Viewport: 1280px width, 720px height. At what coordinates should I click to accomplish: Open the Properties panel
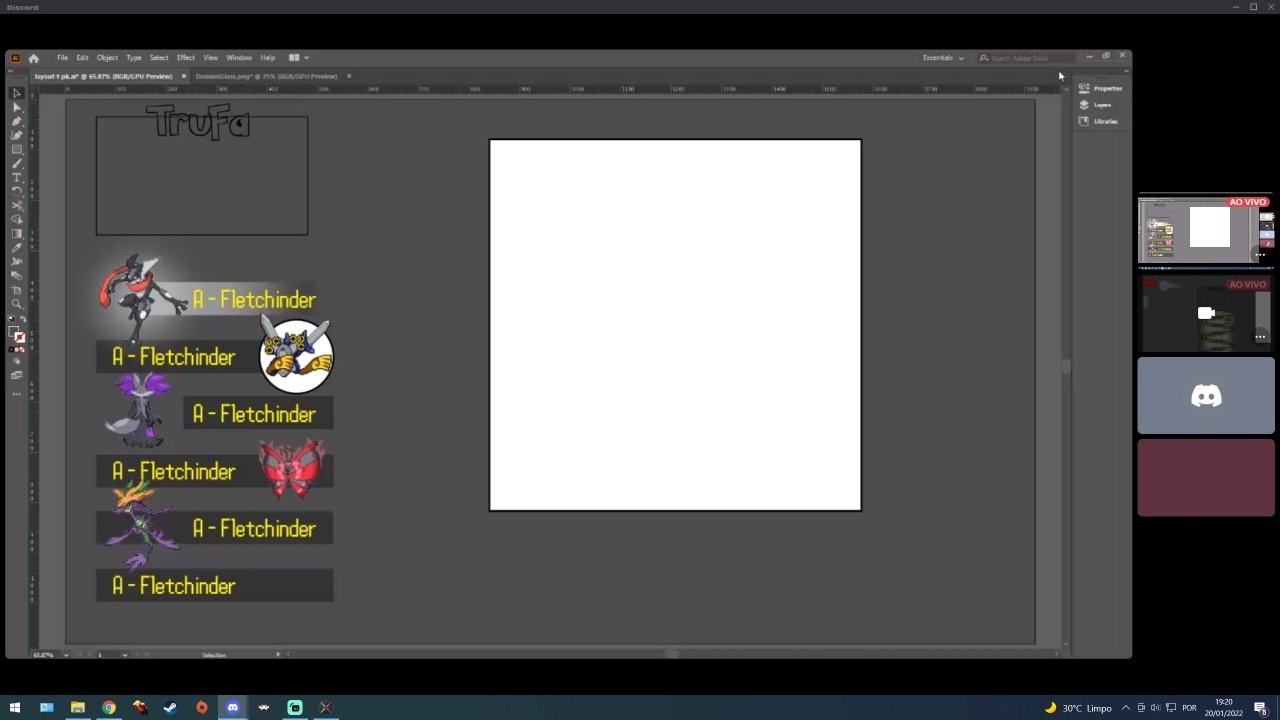pos(1084,88)
